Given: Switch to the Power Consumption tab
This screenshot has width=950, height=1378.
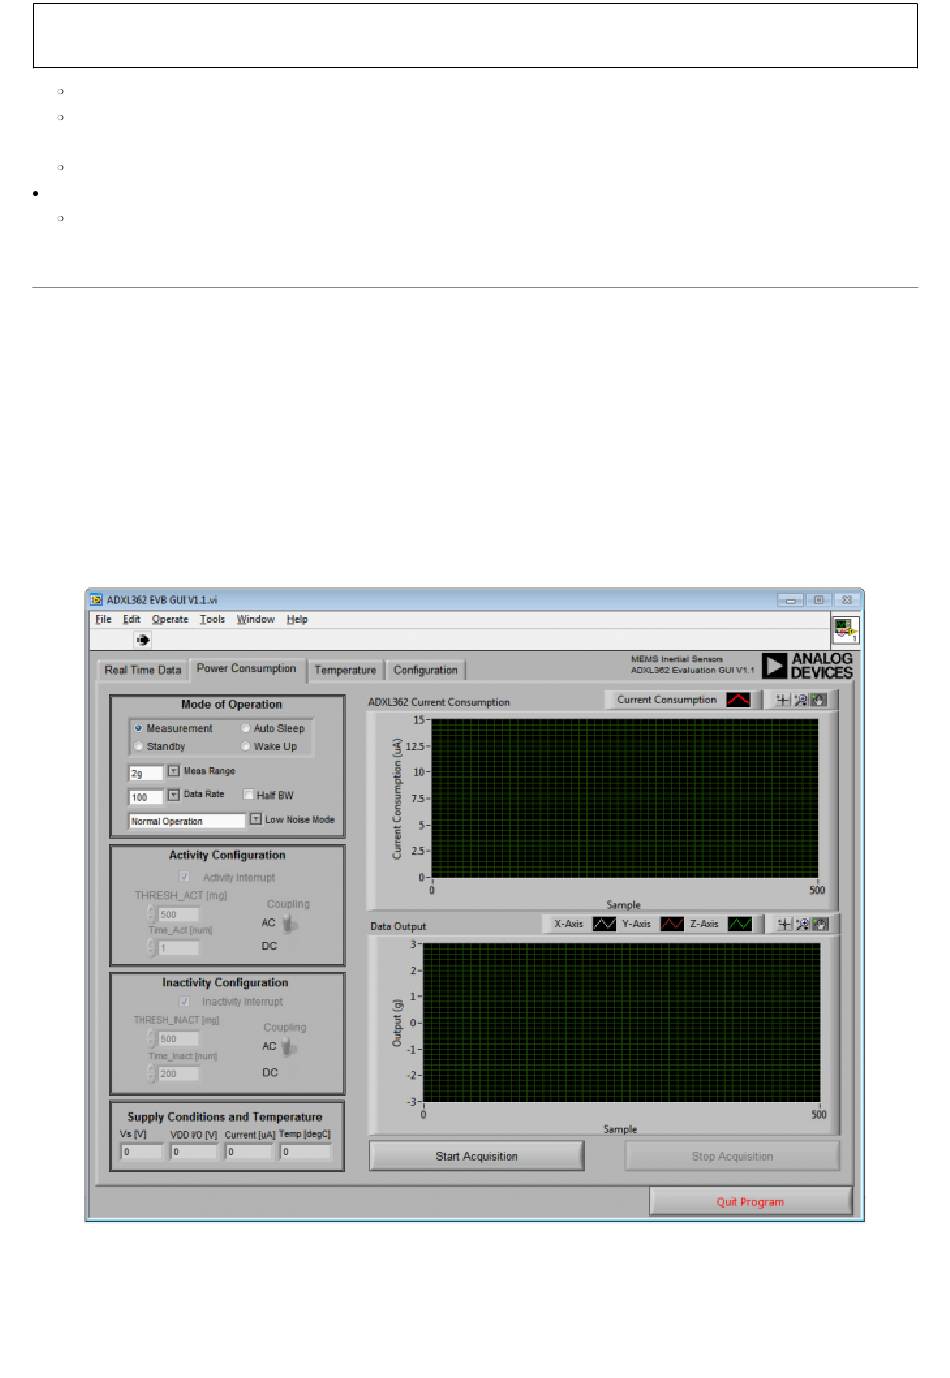Looking at the screenshot, I should tap(247, 668).
